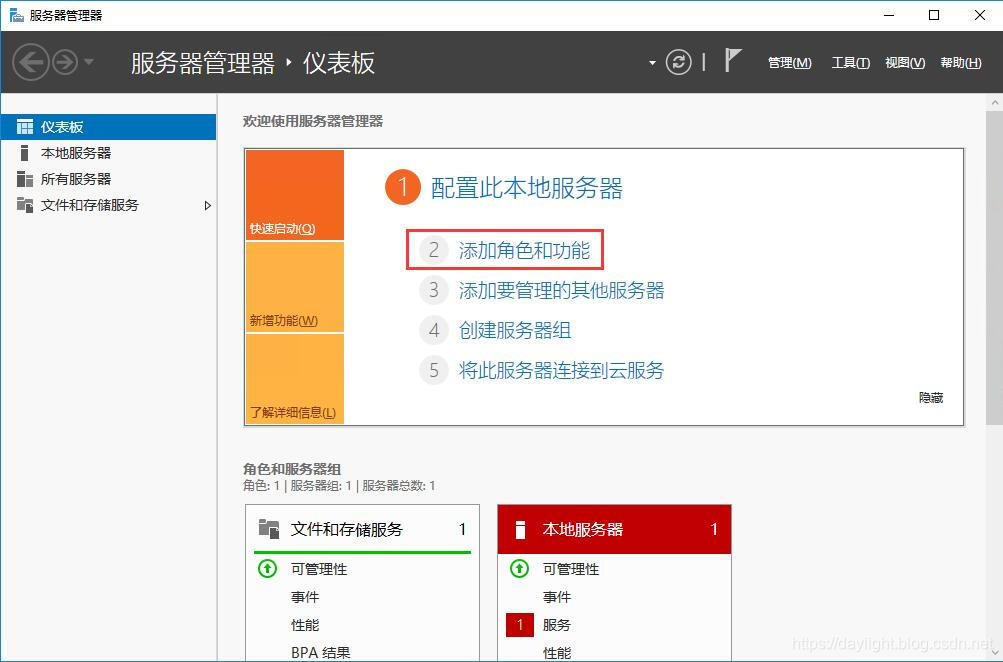Click the step 5 number circle
The height and width of the screenshot is (662, 1003).
tap(434, 370)
